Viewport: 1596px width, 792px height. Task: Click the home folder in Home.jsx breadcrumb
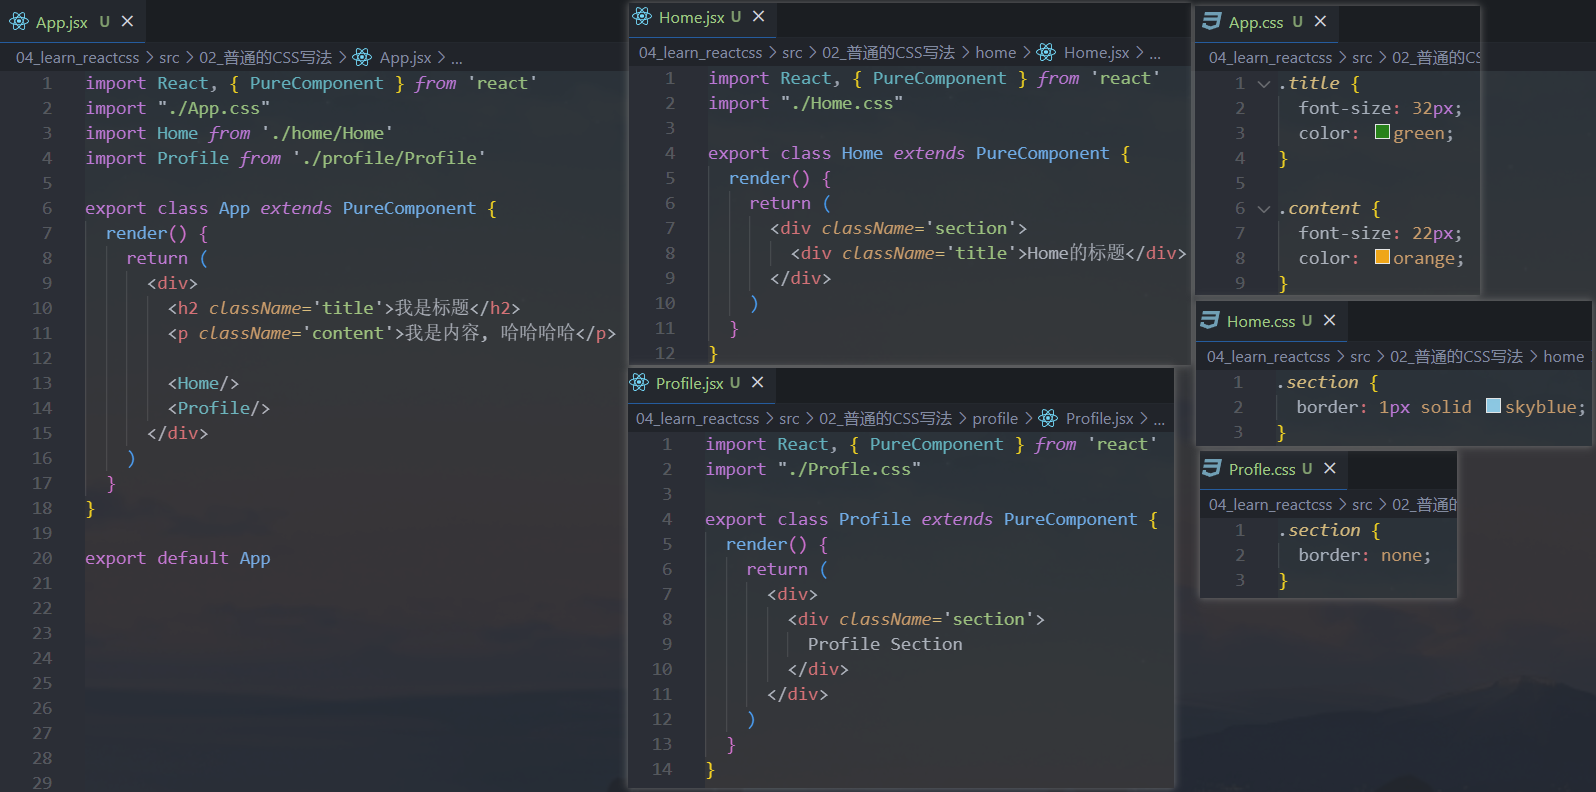[x=996, y=53]
